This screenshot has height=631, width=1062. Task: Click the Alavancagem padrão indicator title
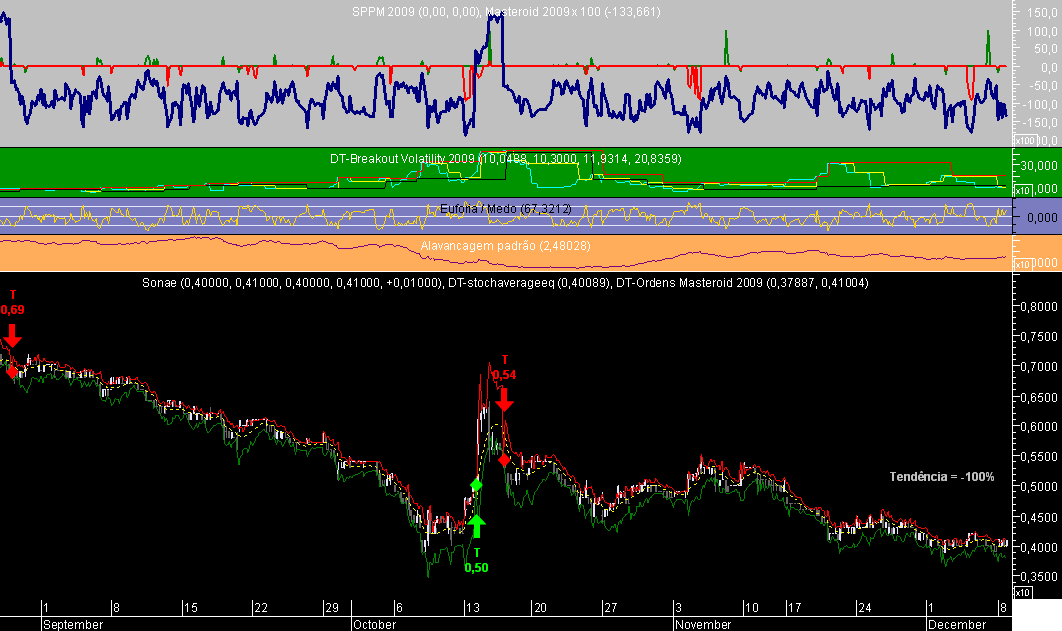click(505, 246)
